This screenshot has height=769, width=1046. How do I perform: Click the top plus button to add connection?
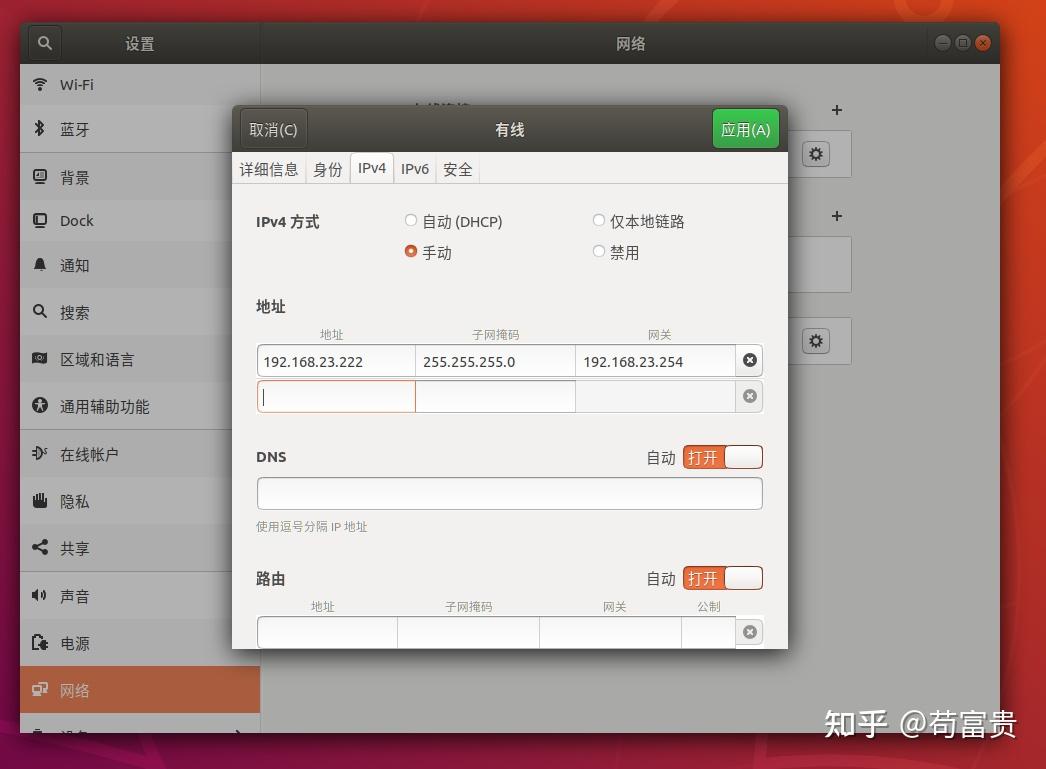(x=837, y=110)
